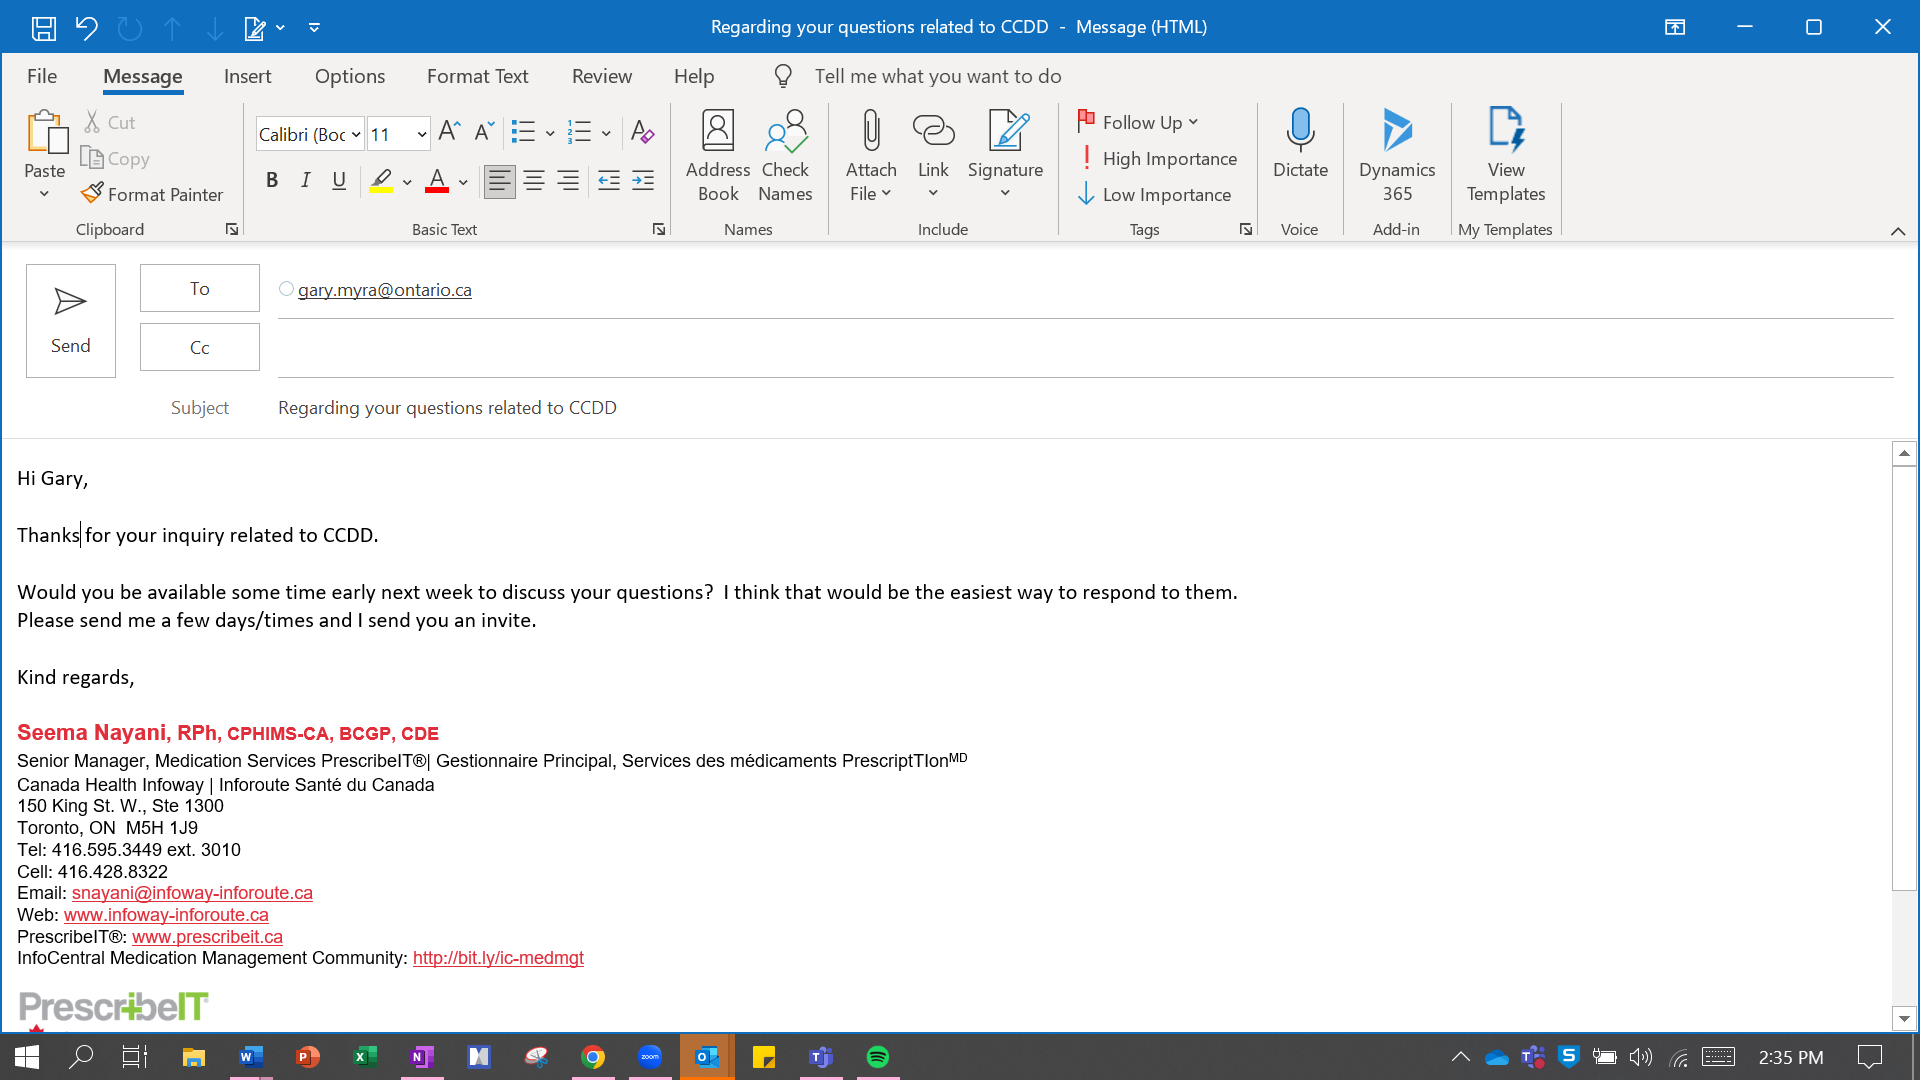Copy the selected text

(116, 158)
